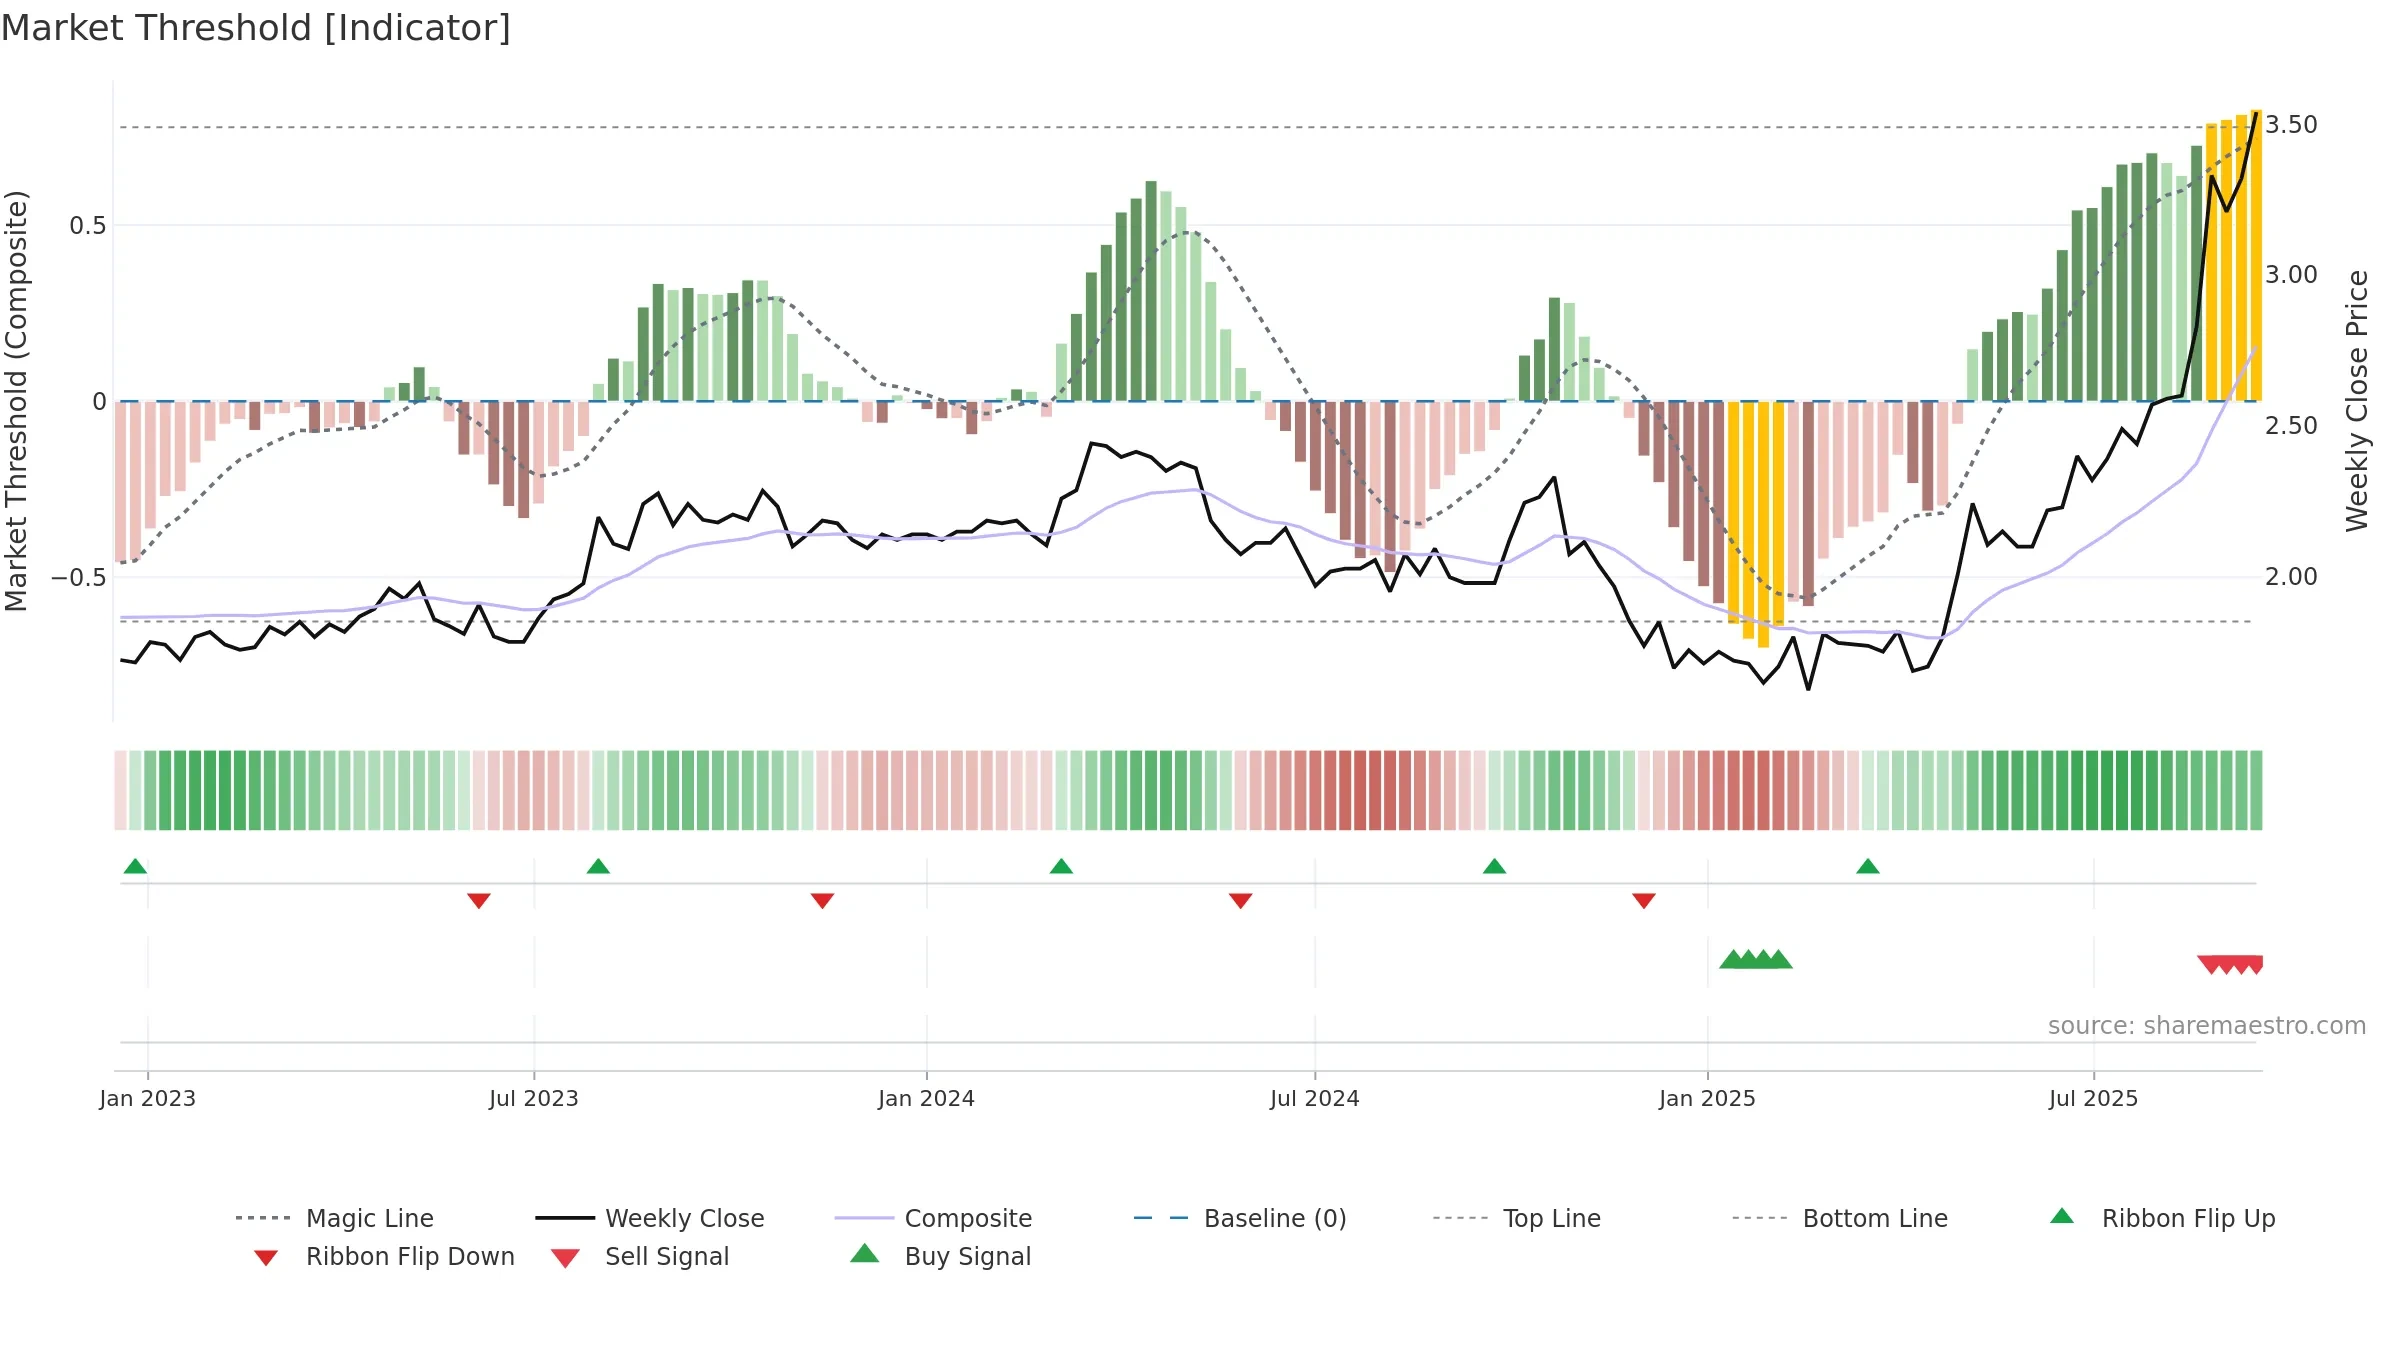2400x1350 pixels.
Task: Click the Jul 2024 x-axis label
Action: [x=1315, y=1099]
